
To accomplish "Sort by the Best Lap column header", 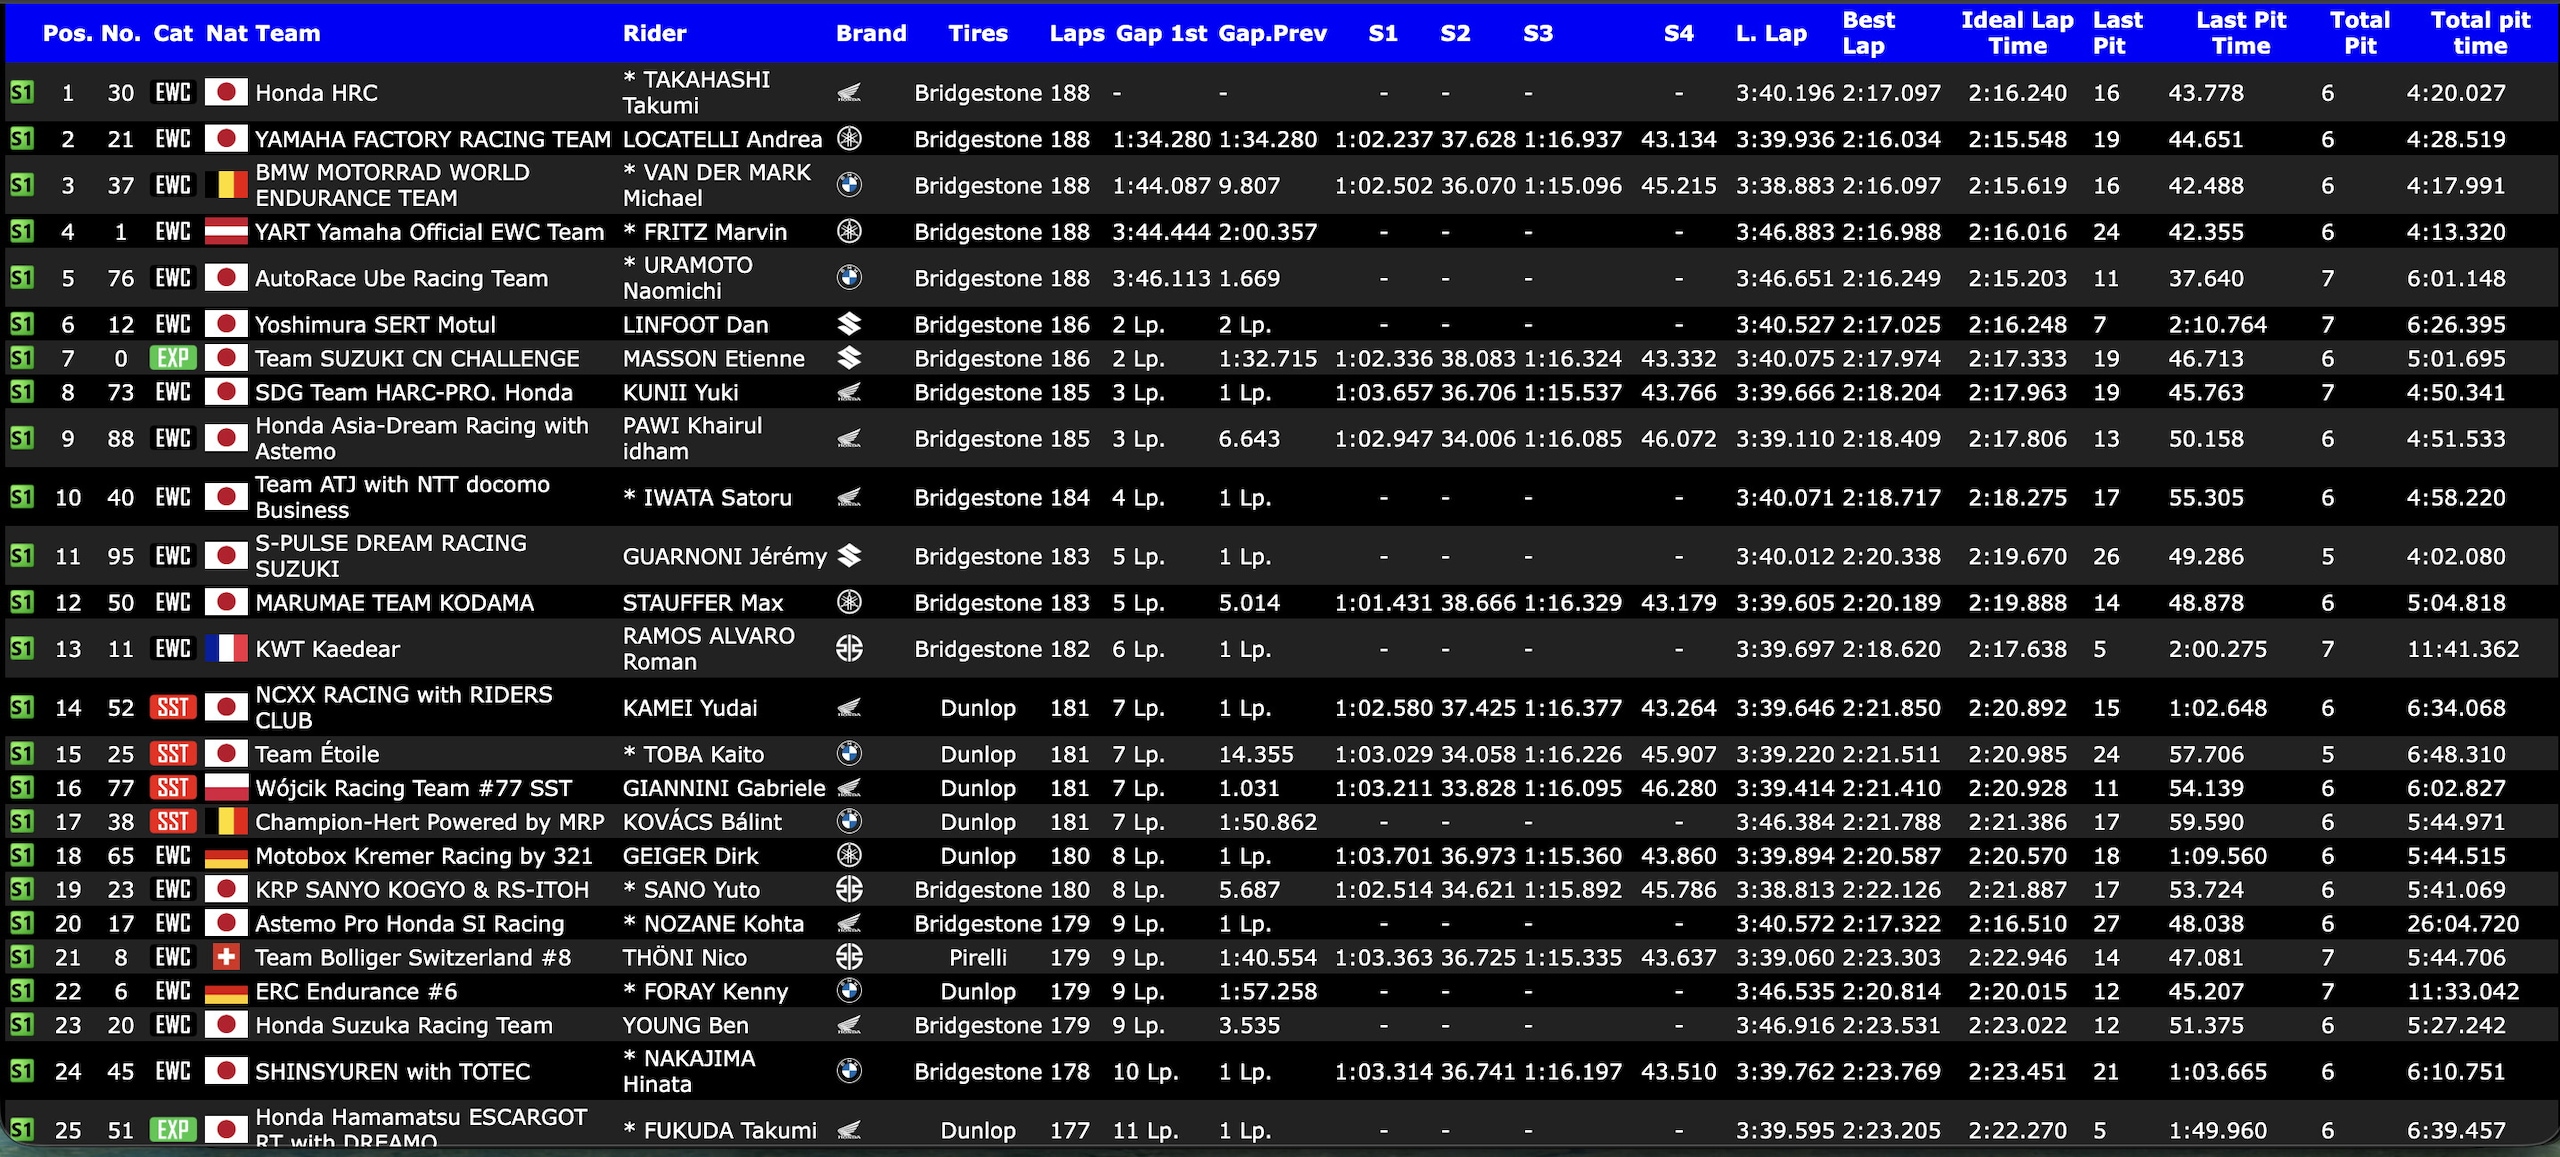I will coord(1868,33).
